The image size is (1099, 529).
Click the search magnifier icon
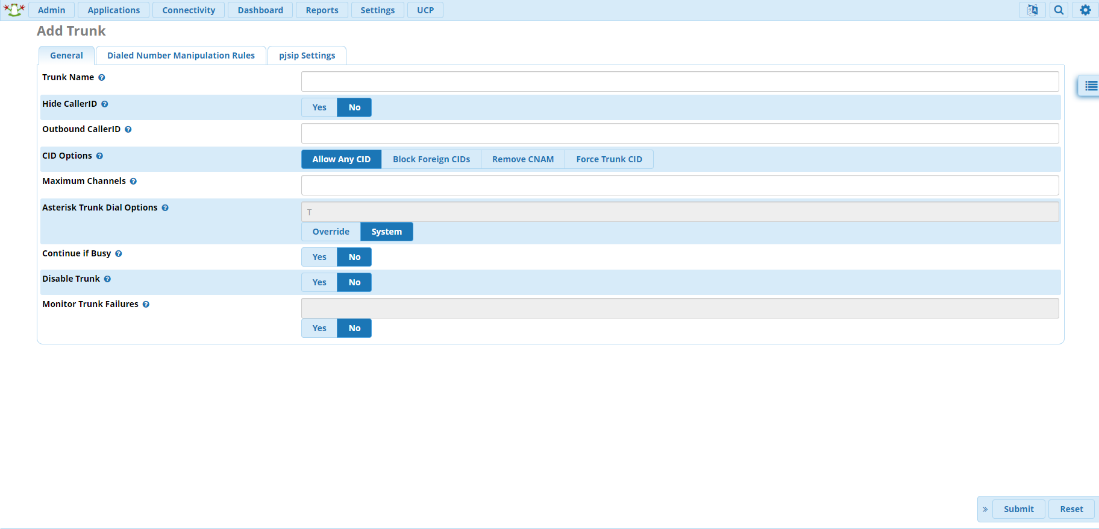pyautogui.click(x=1058, y=10)
